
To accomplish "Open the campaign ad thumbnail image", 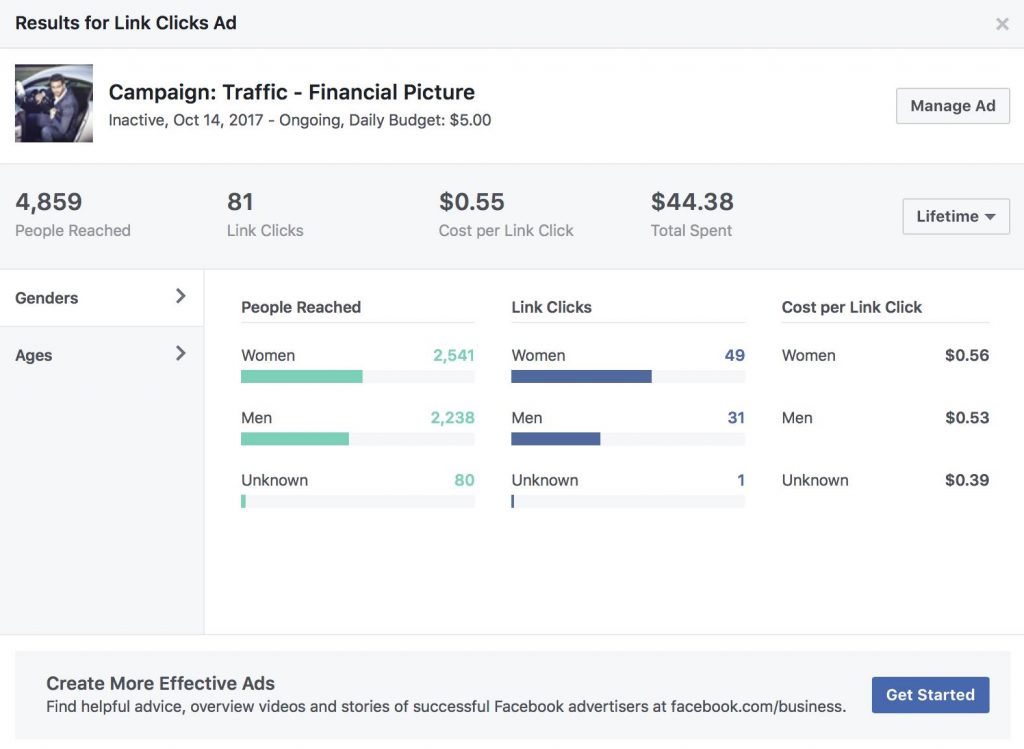I will [54, 103].
